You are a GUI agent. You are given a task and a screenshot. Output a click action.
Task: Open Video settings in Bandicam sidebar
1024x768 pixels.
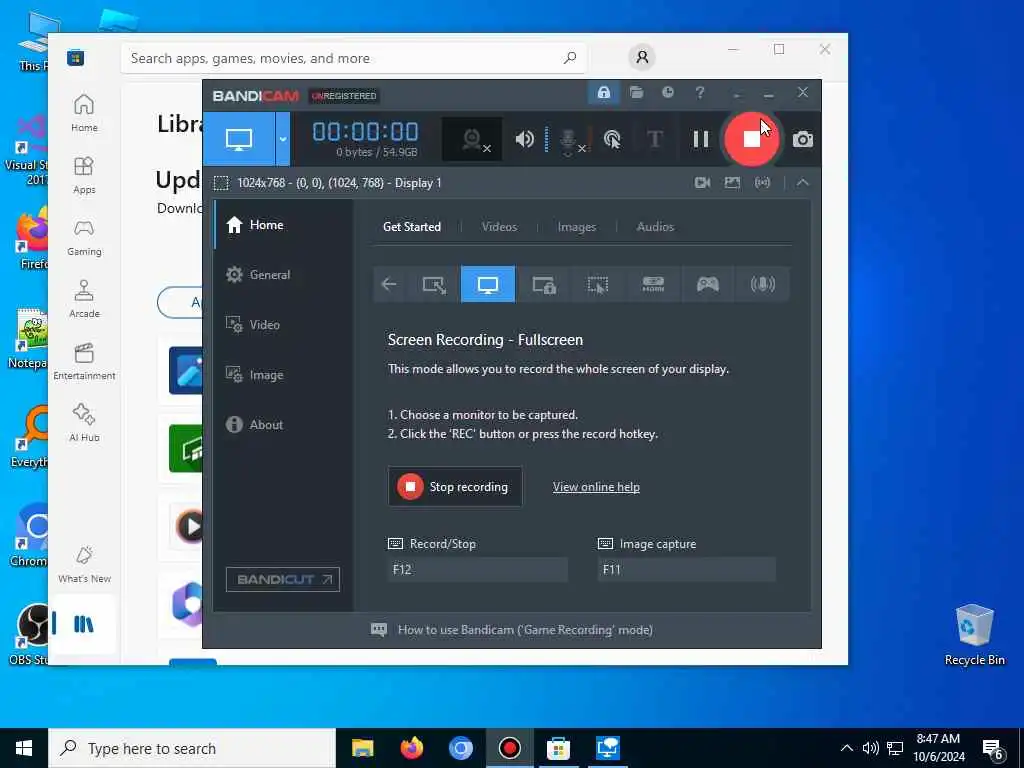point(282,325)
